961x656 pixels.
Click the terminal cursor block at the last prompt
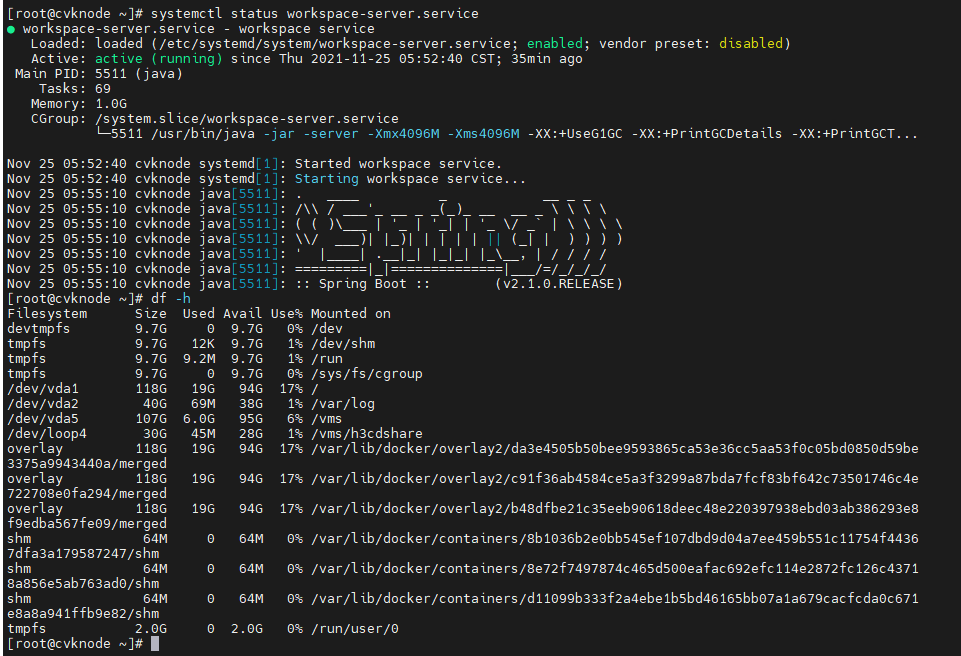(x=155, y=644)
